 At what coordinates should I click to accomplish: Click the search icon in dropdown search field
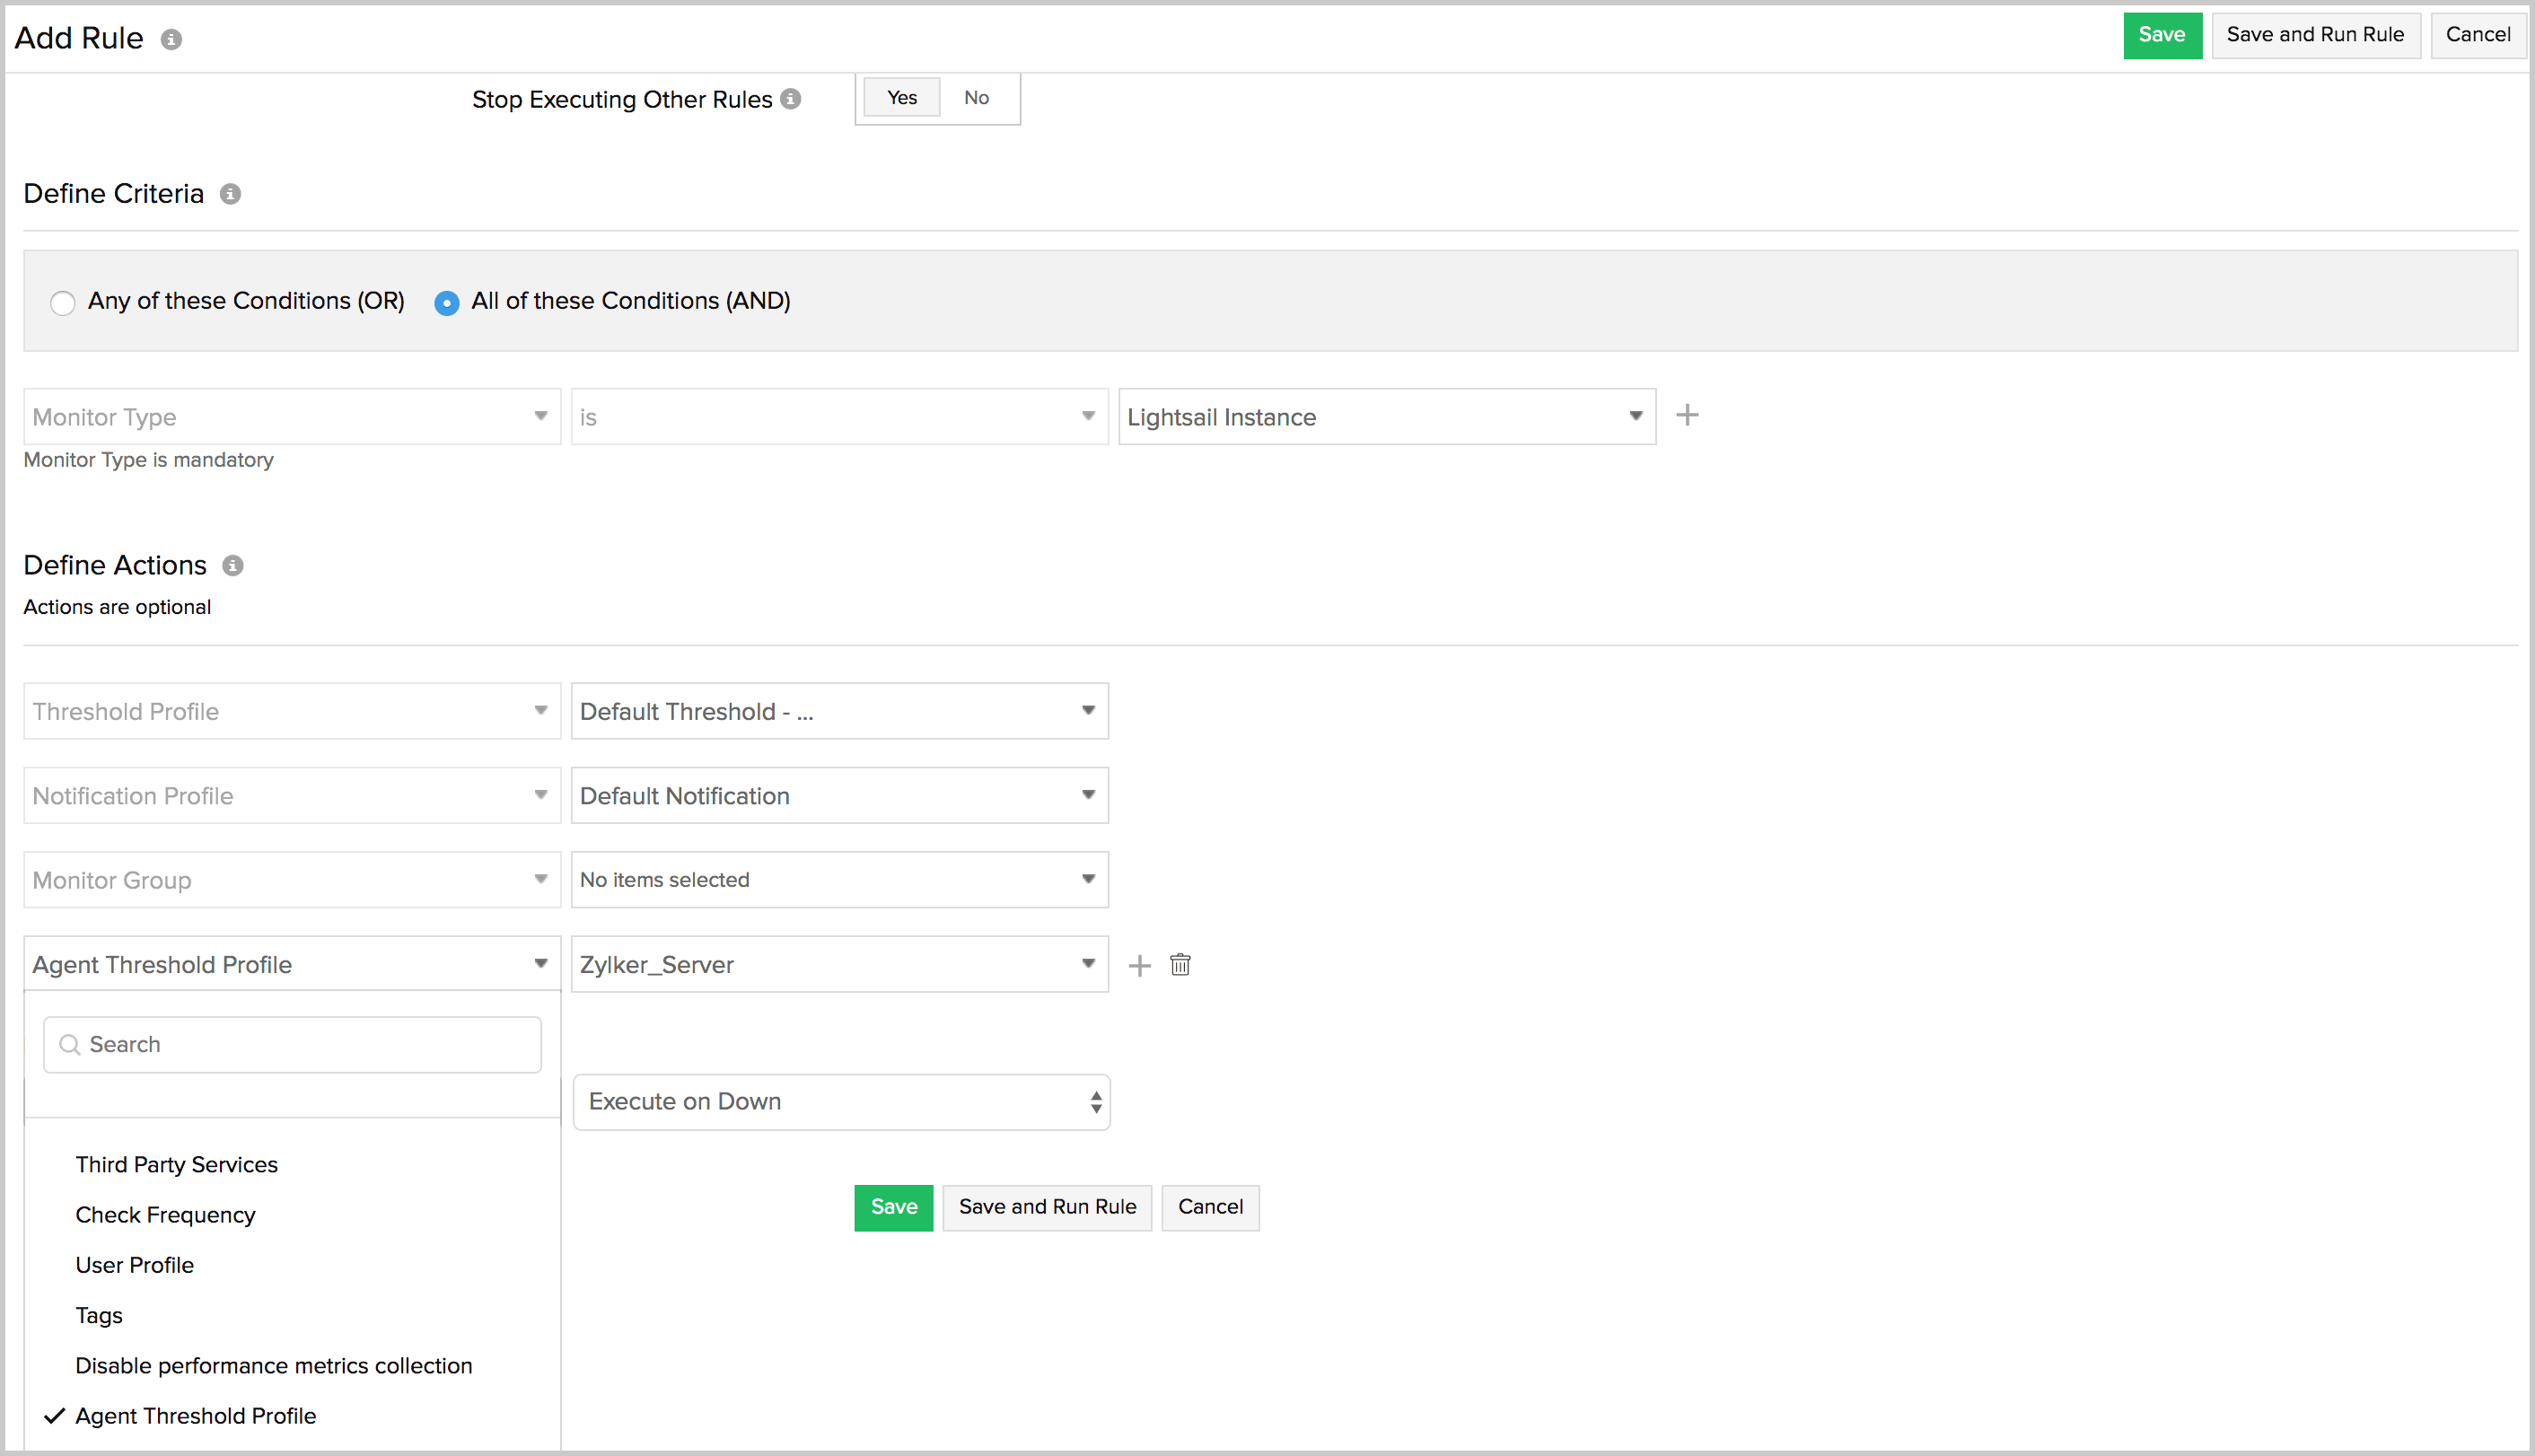click(70, 1043)
